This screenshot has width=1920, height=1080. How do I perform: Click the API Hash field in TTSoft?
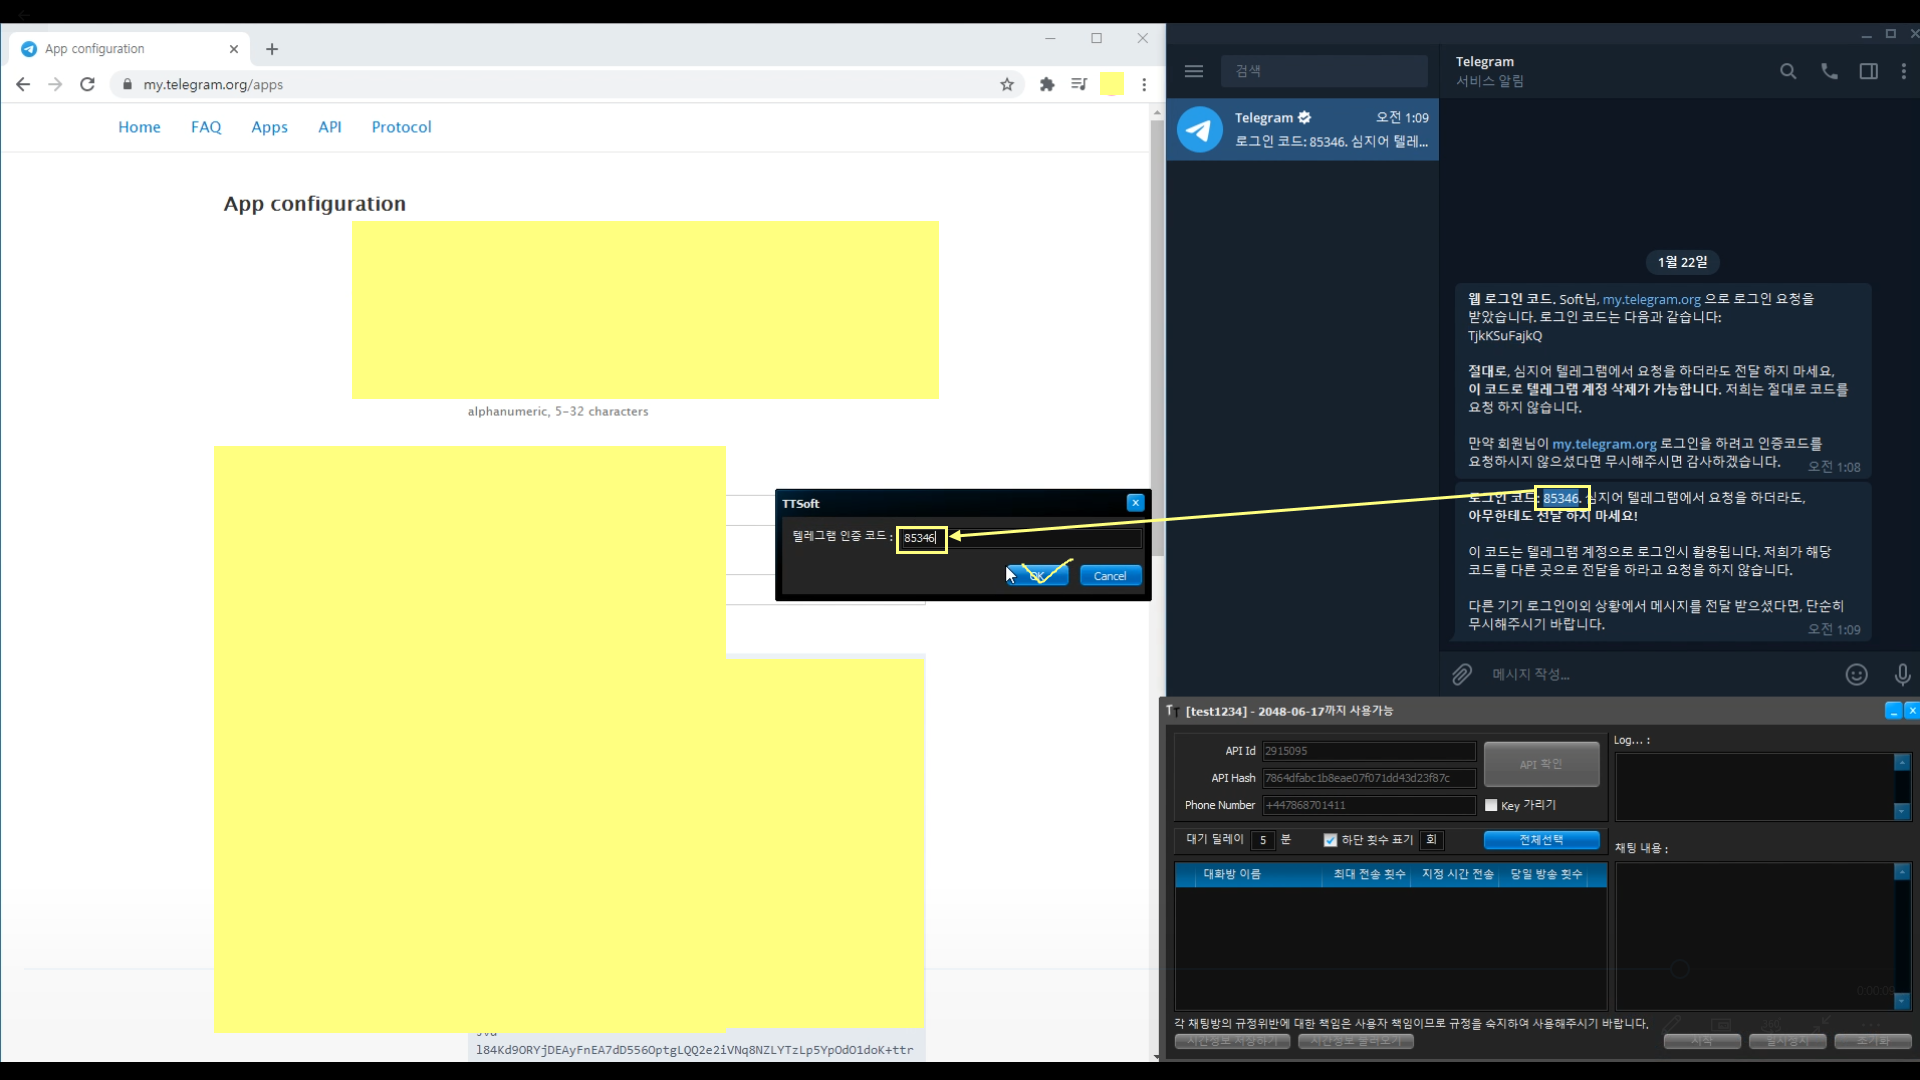1369,778
